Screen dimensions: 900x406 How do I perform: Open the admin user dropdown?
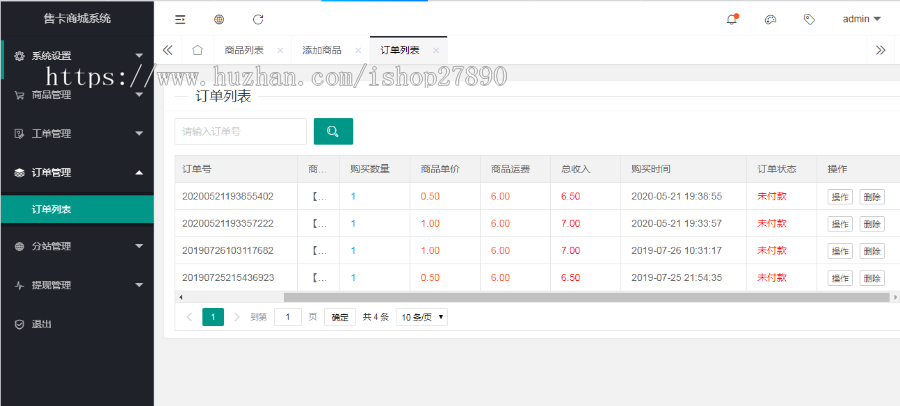point(861,19)
